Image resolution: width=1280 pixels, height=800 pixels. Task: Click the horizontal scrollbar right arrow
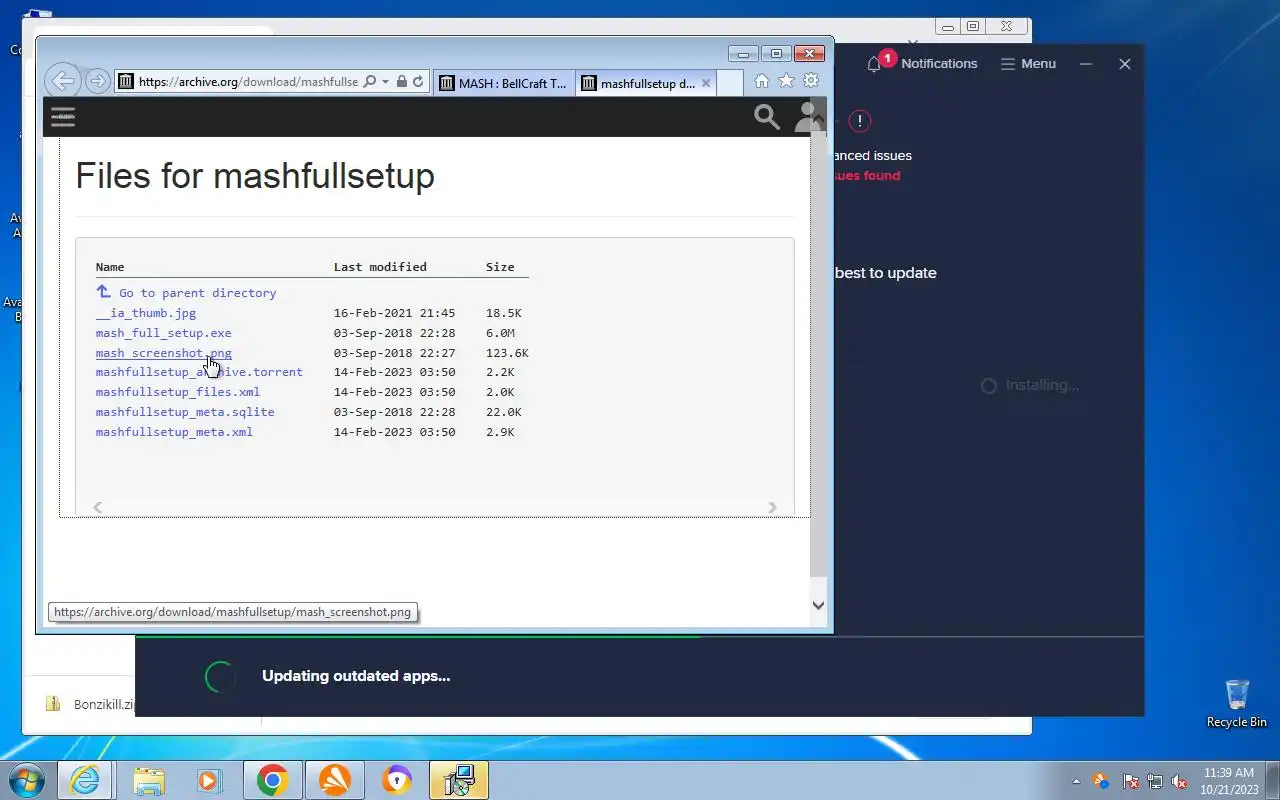click(772, 508)
